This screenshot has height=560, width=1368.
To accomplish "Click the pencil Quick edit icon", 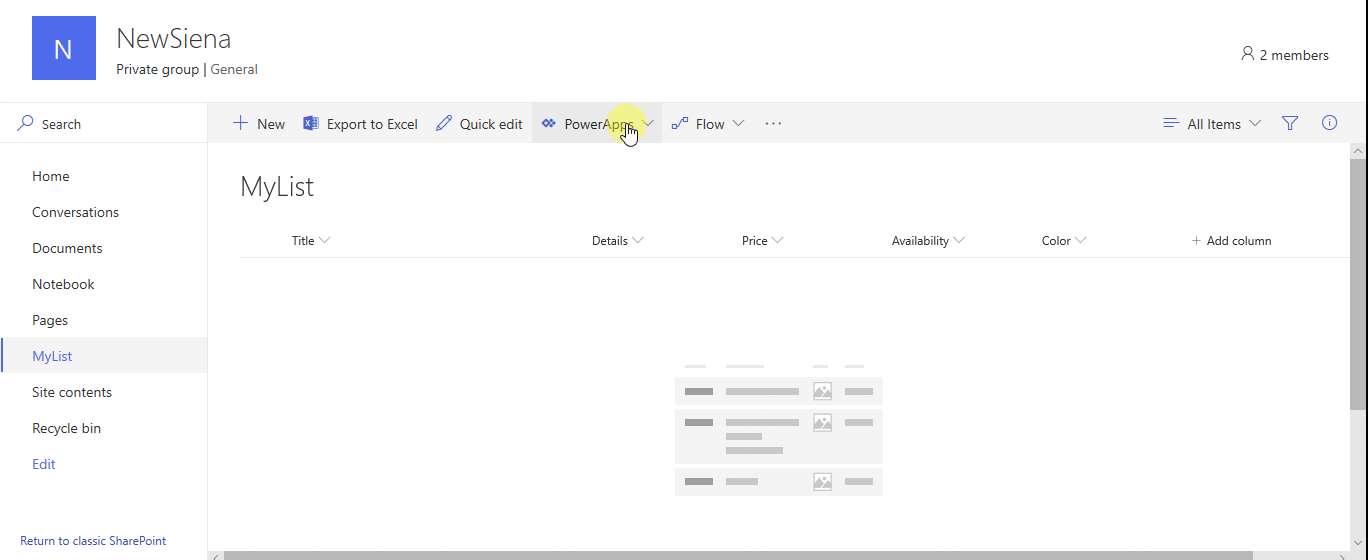I will (444, 123).
